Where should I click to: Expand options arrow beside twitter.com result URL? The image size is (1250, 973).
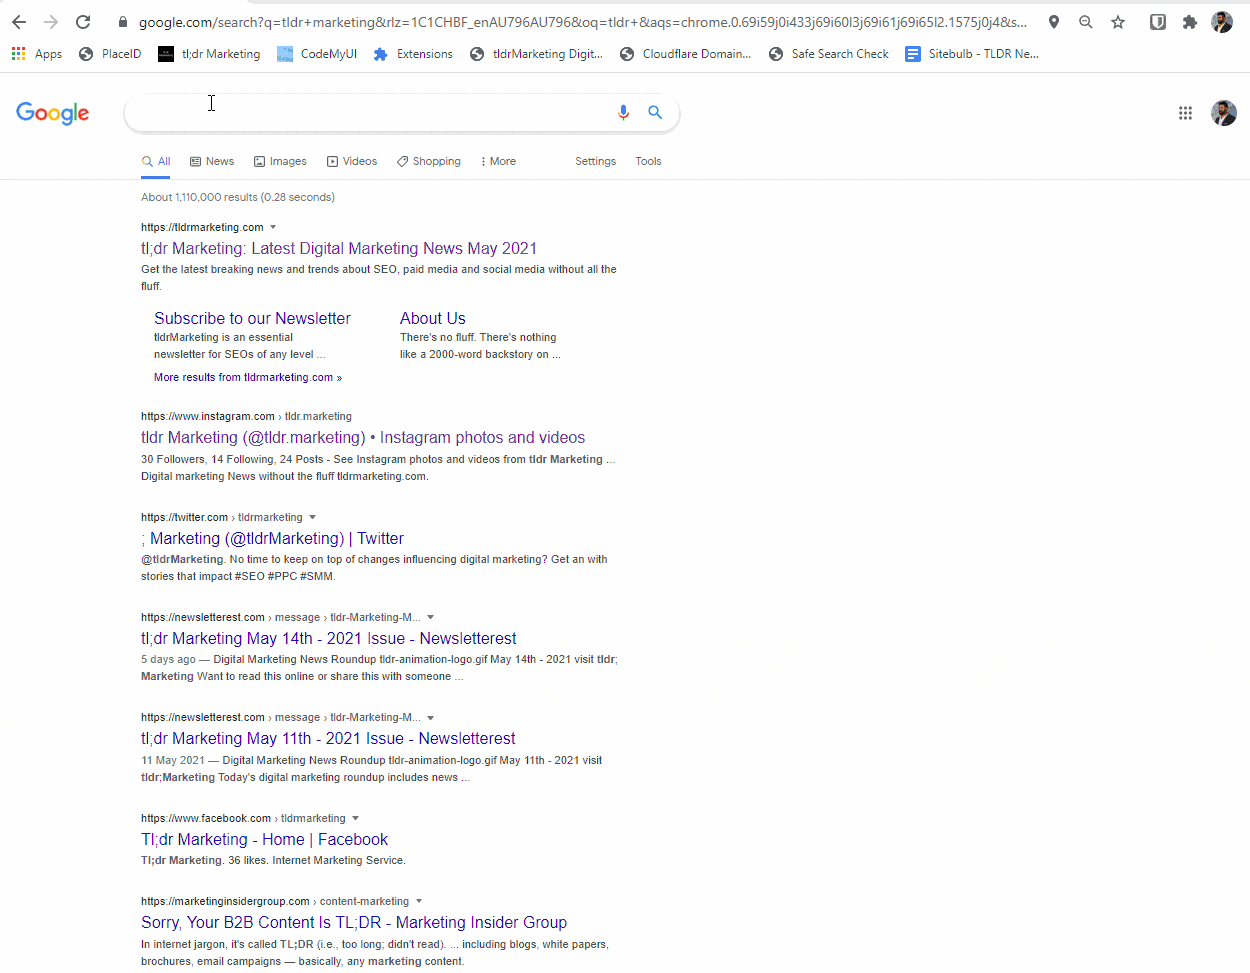tap(312, 517)
